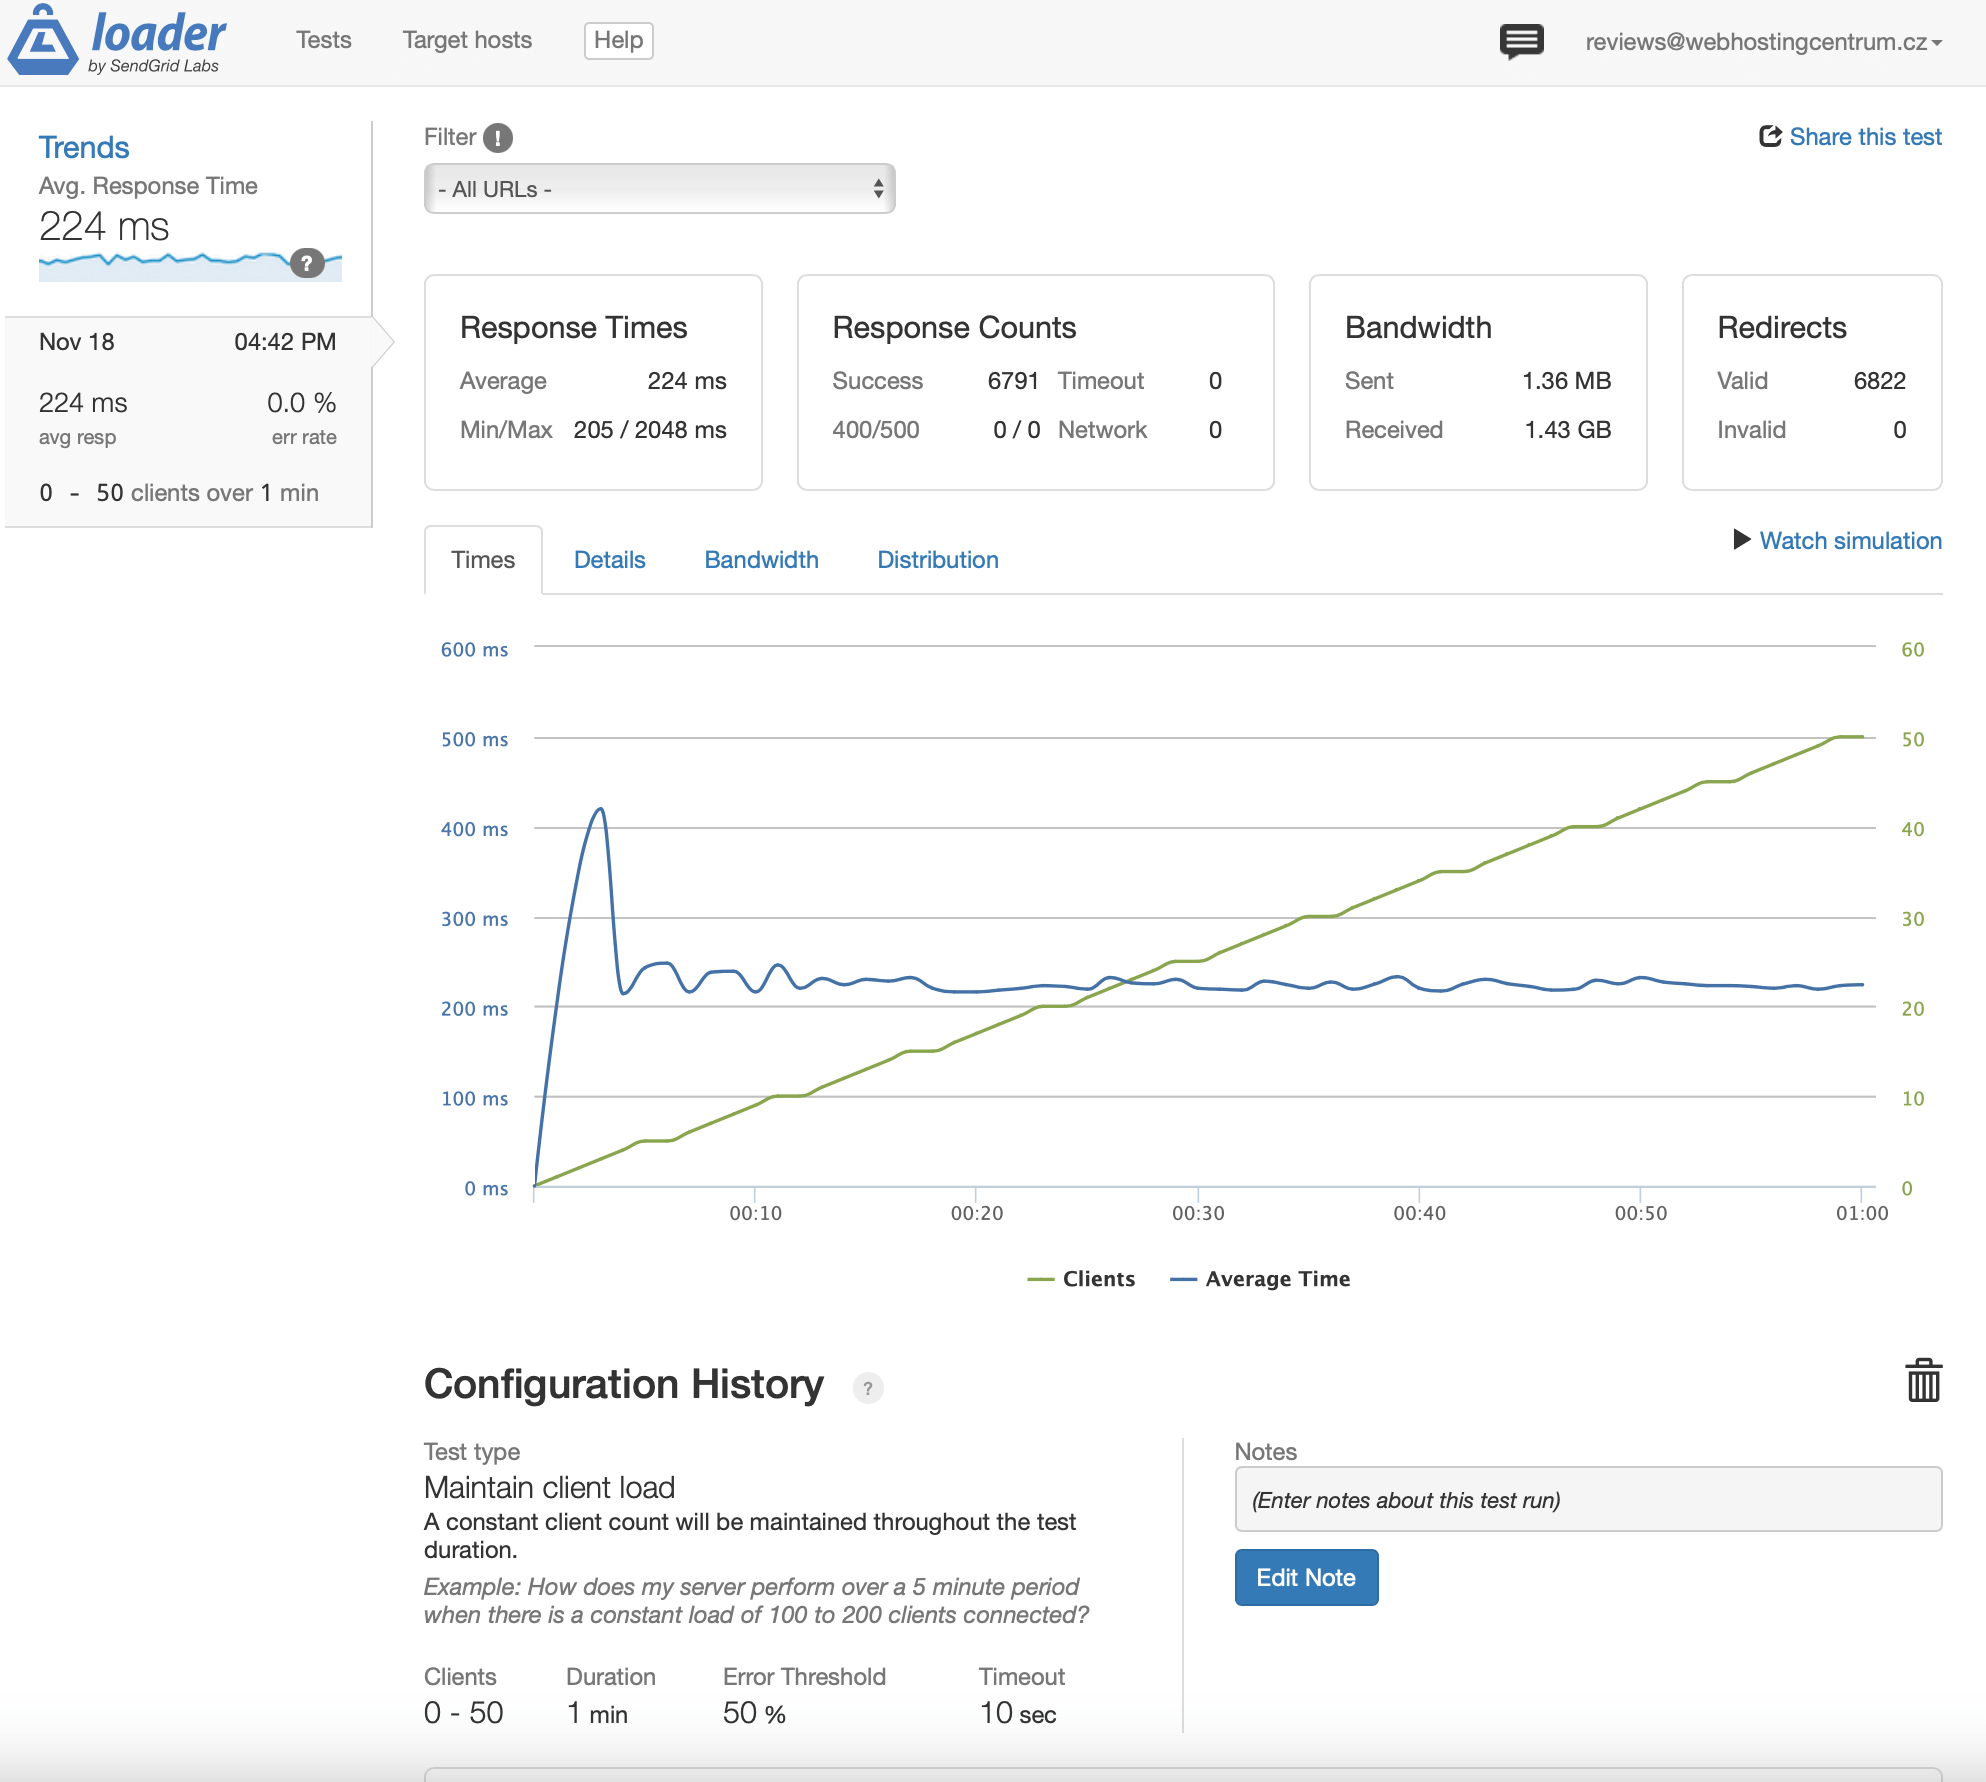The image size is (1986, 1782).
Task: Click the Filter info exclamation icon
Action: 498,138
